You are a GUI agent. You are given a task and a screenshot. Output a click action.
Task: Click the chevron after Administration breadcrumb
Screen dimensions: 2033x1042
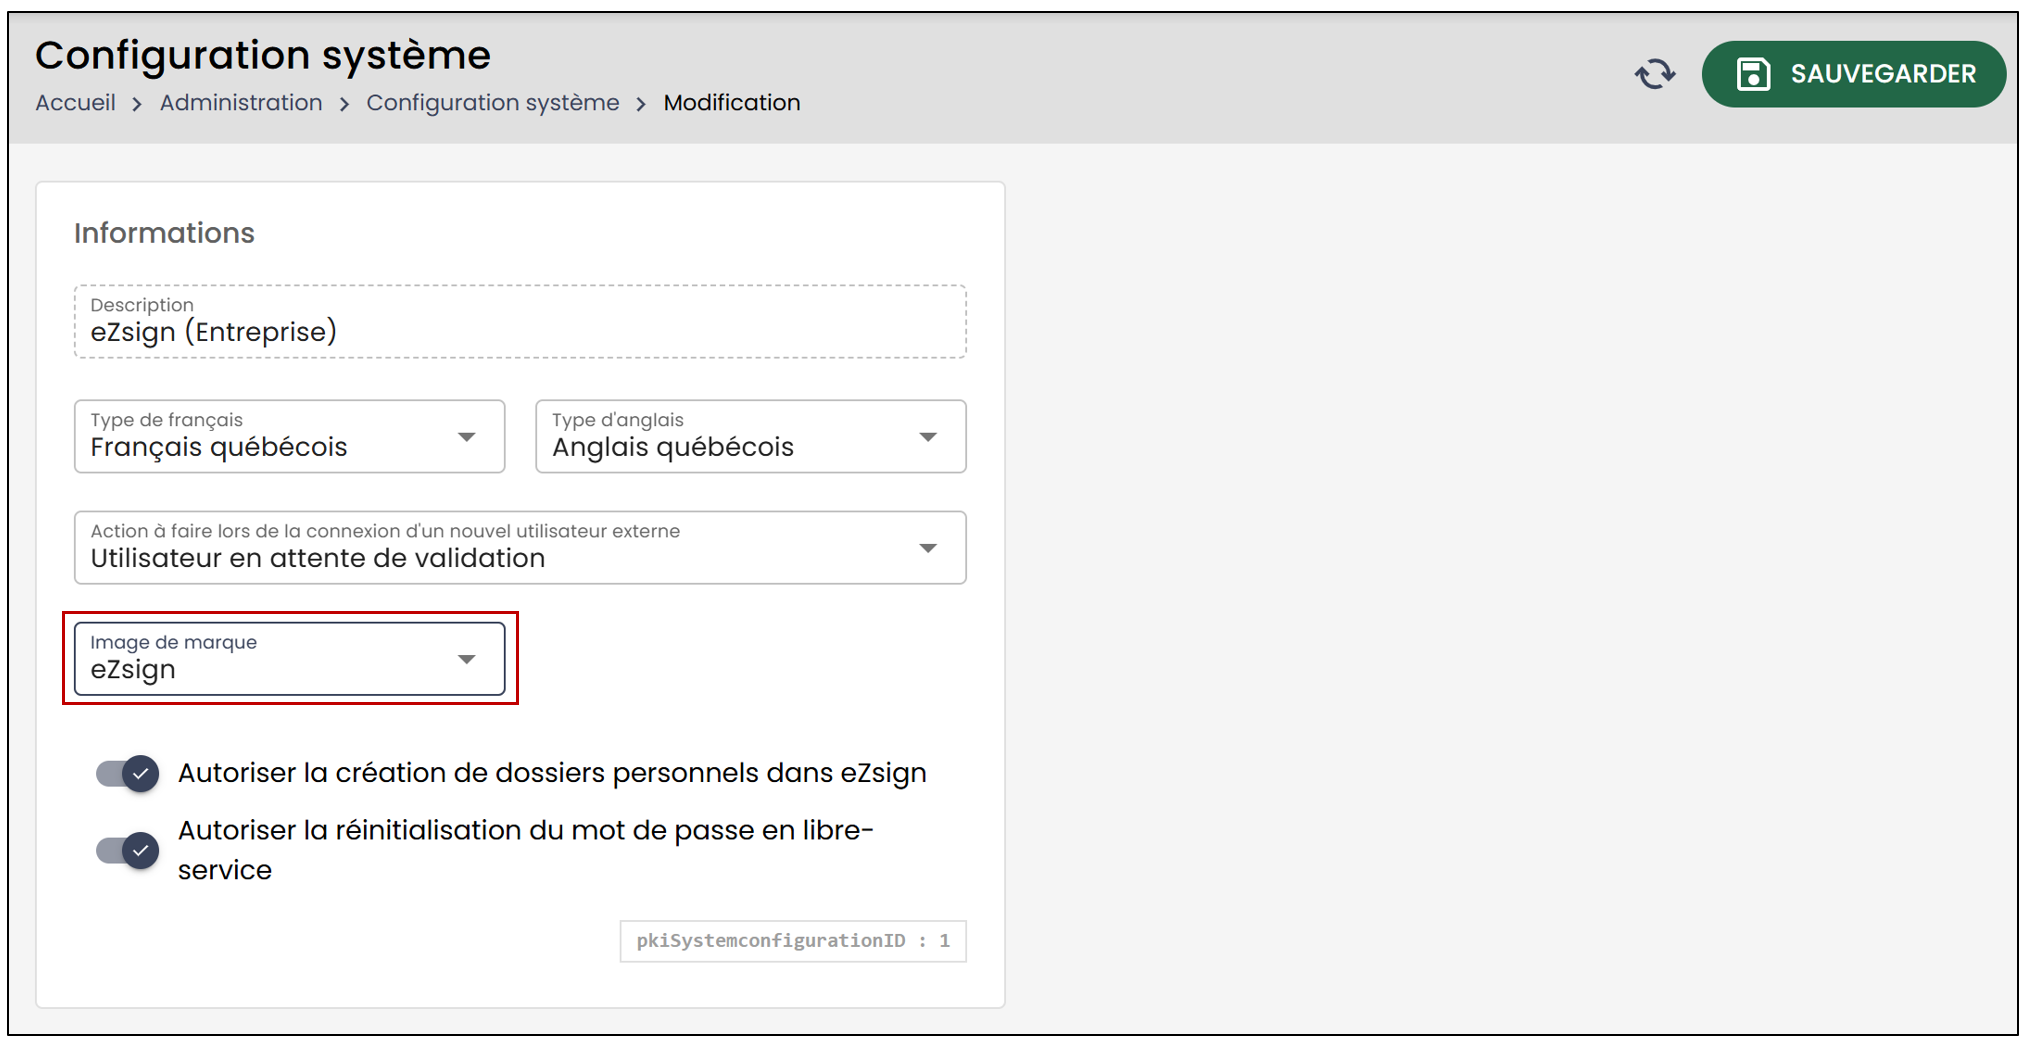[x=344, y=104]
